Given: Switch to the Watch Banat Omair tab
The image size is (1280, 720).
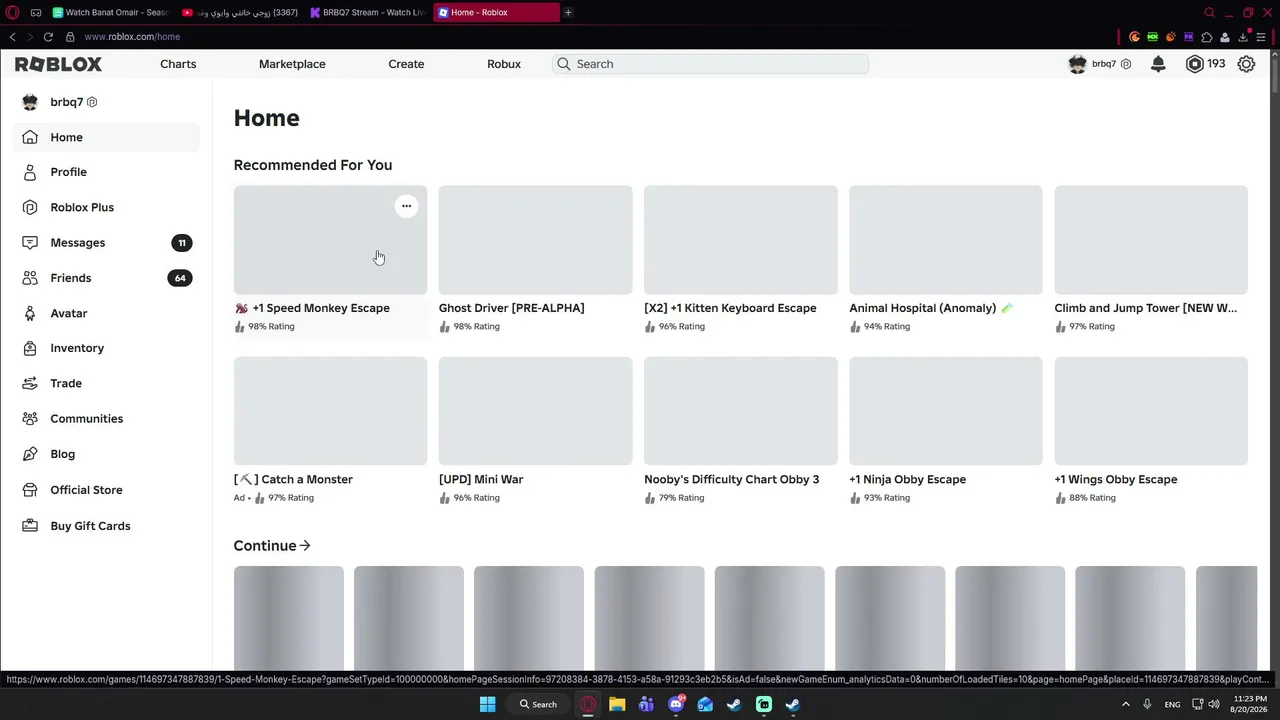Looking at the screenshot, I should coord(110,13).
